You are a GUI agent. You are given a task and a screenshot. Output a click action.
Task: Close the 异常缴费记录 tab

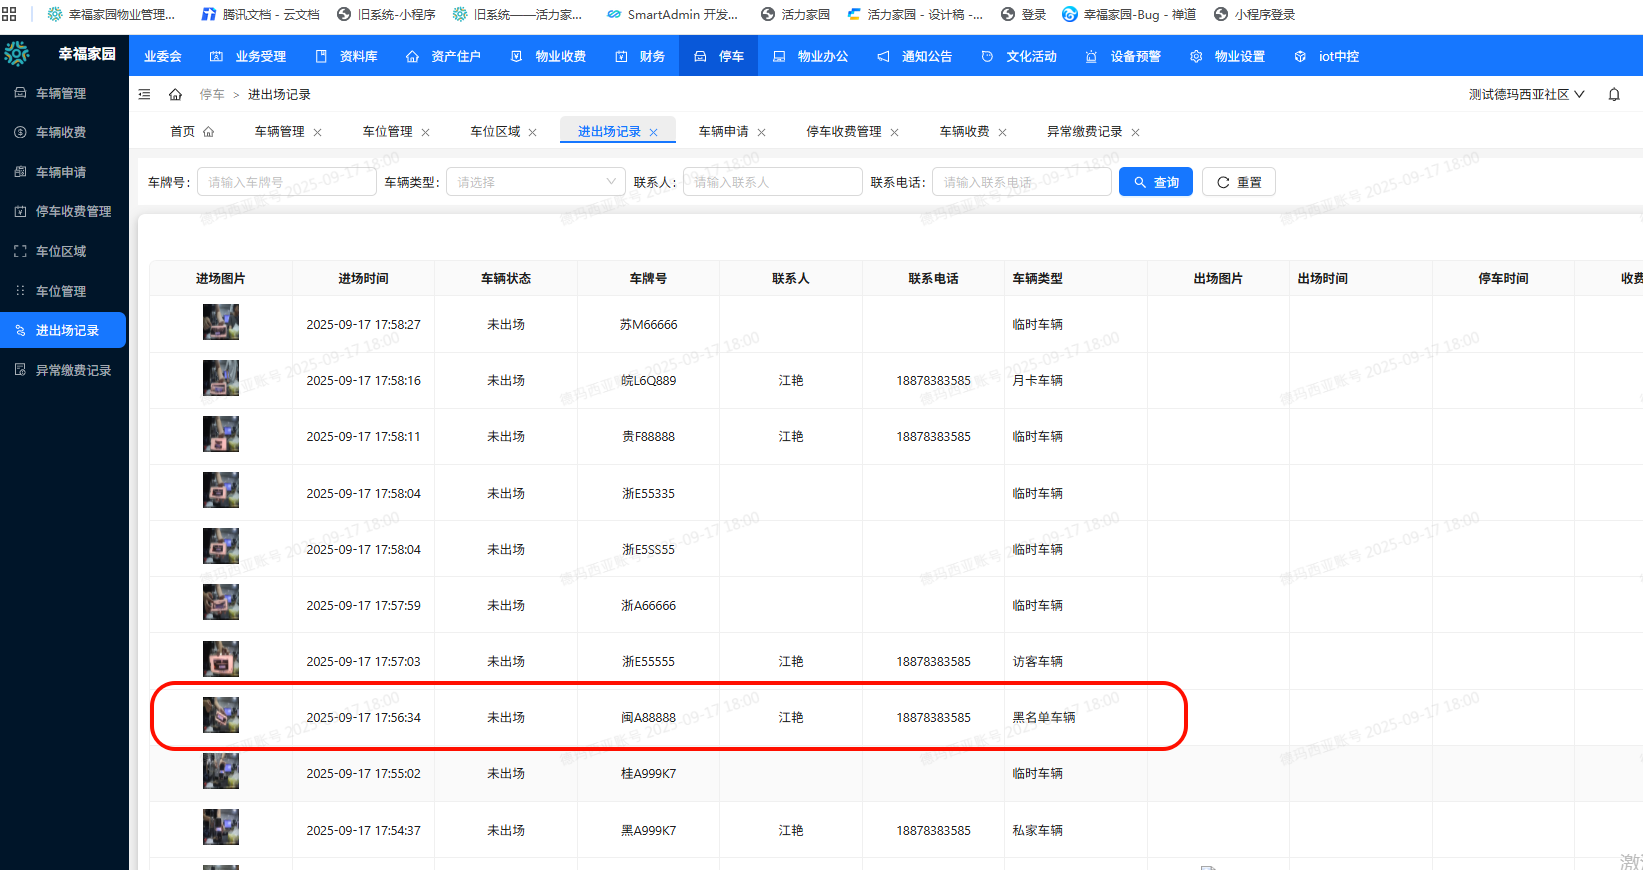pyautogui.click(x=1135, y=133)
